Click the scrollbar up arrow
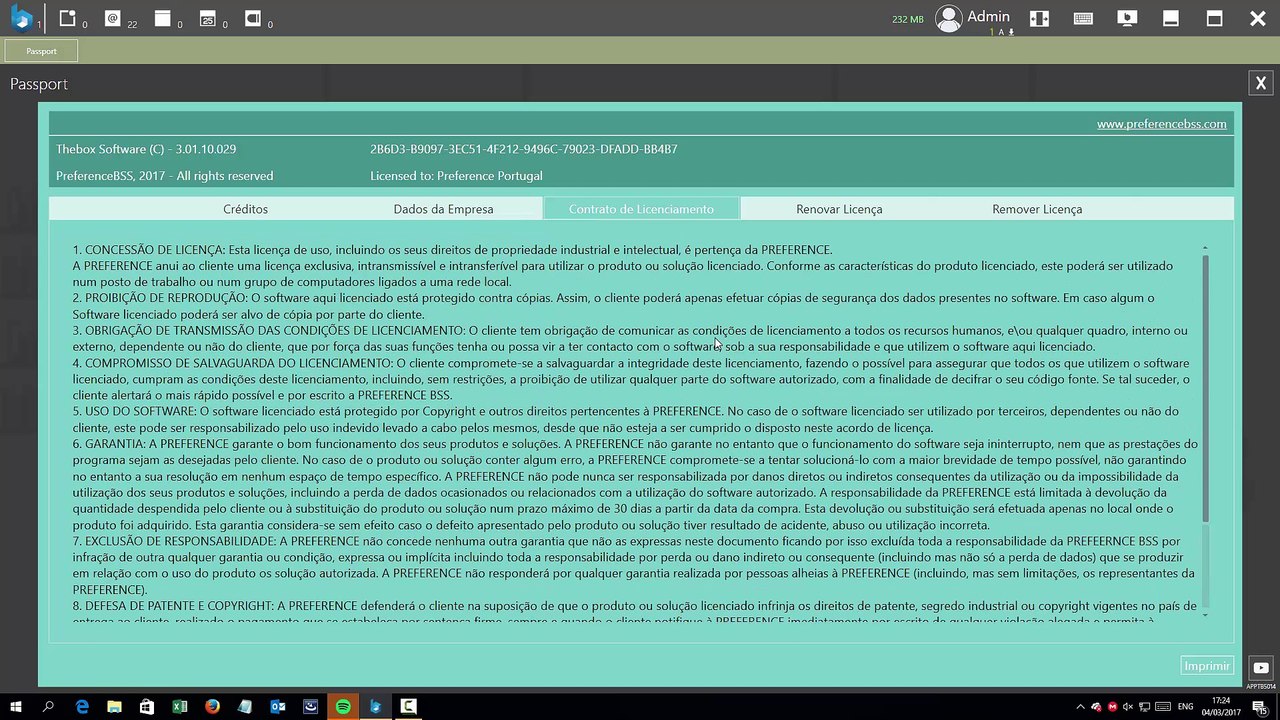 coord(1205,247)
